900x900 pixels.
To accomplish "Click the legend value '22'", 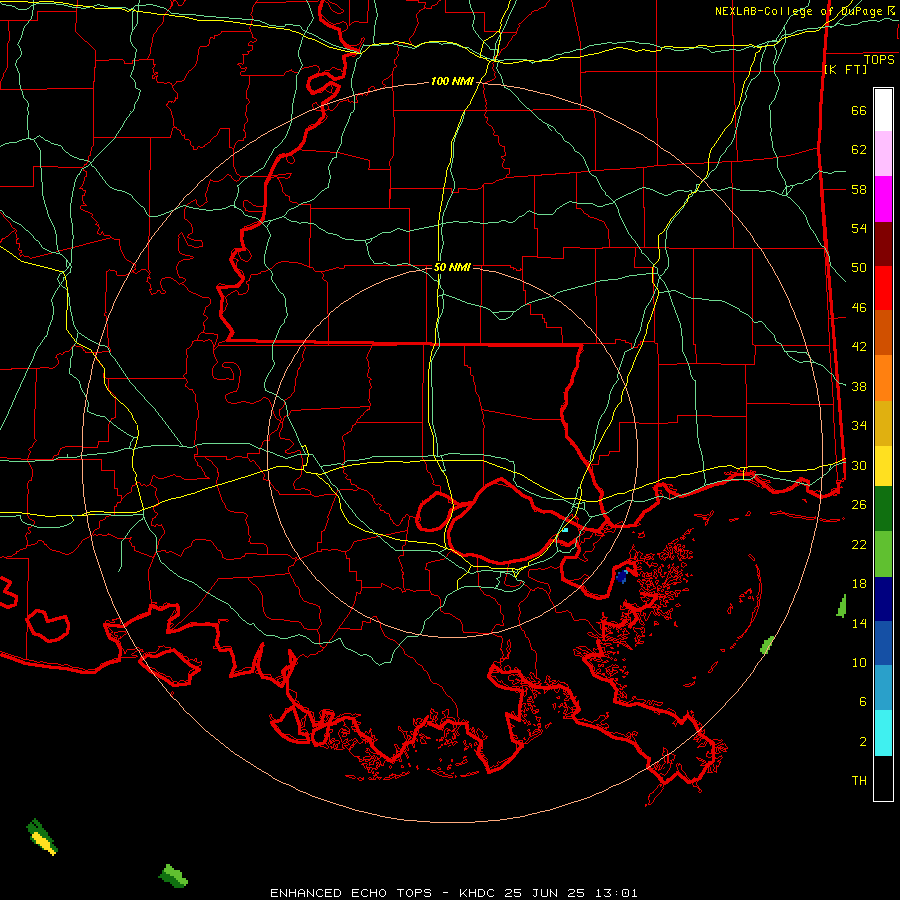I will (859, 544).
